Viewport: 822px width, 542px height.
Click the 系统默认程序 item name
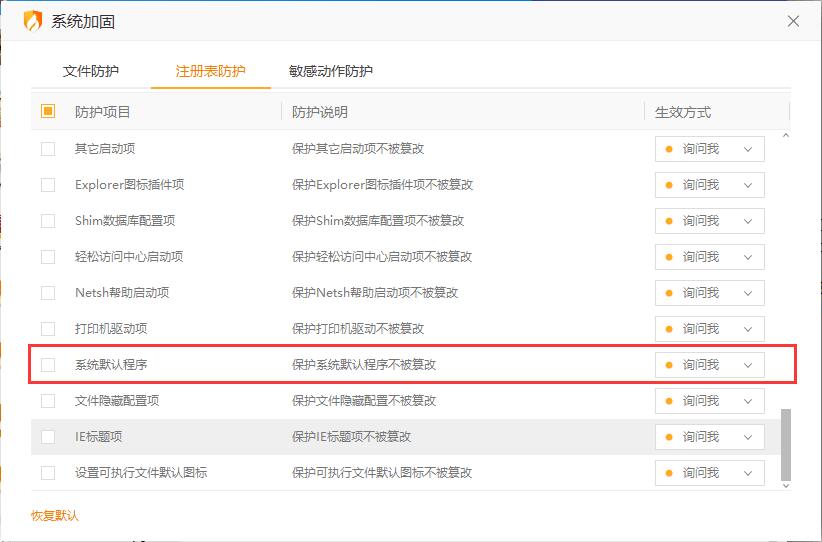[x=111, y=365]
